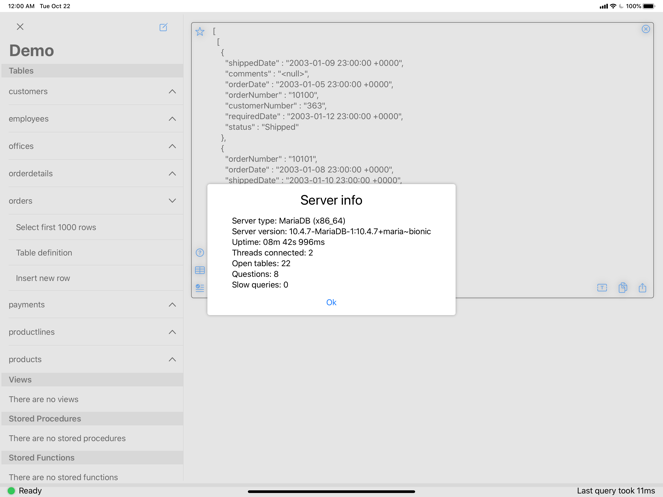This screenshot has width=663, height=497.
Task: Choose Insert new row
Action: (43, 278)
